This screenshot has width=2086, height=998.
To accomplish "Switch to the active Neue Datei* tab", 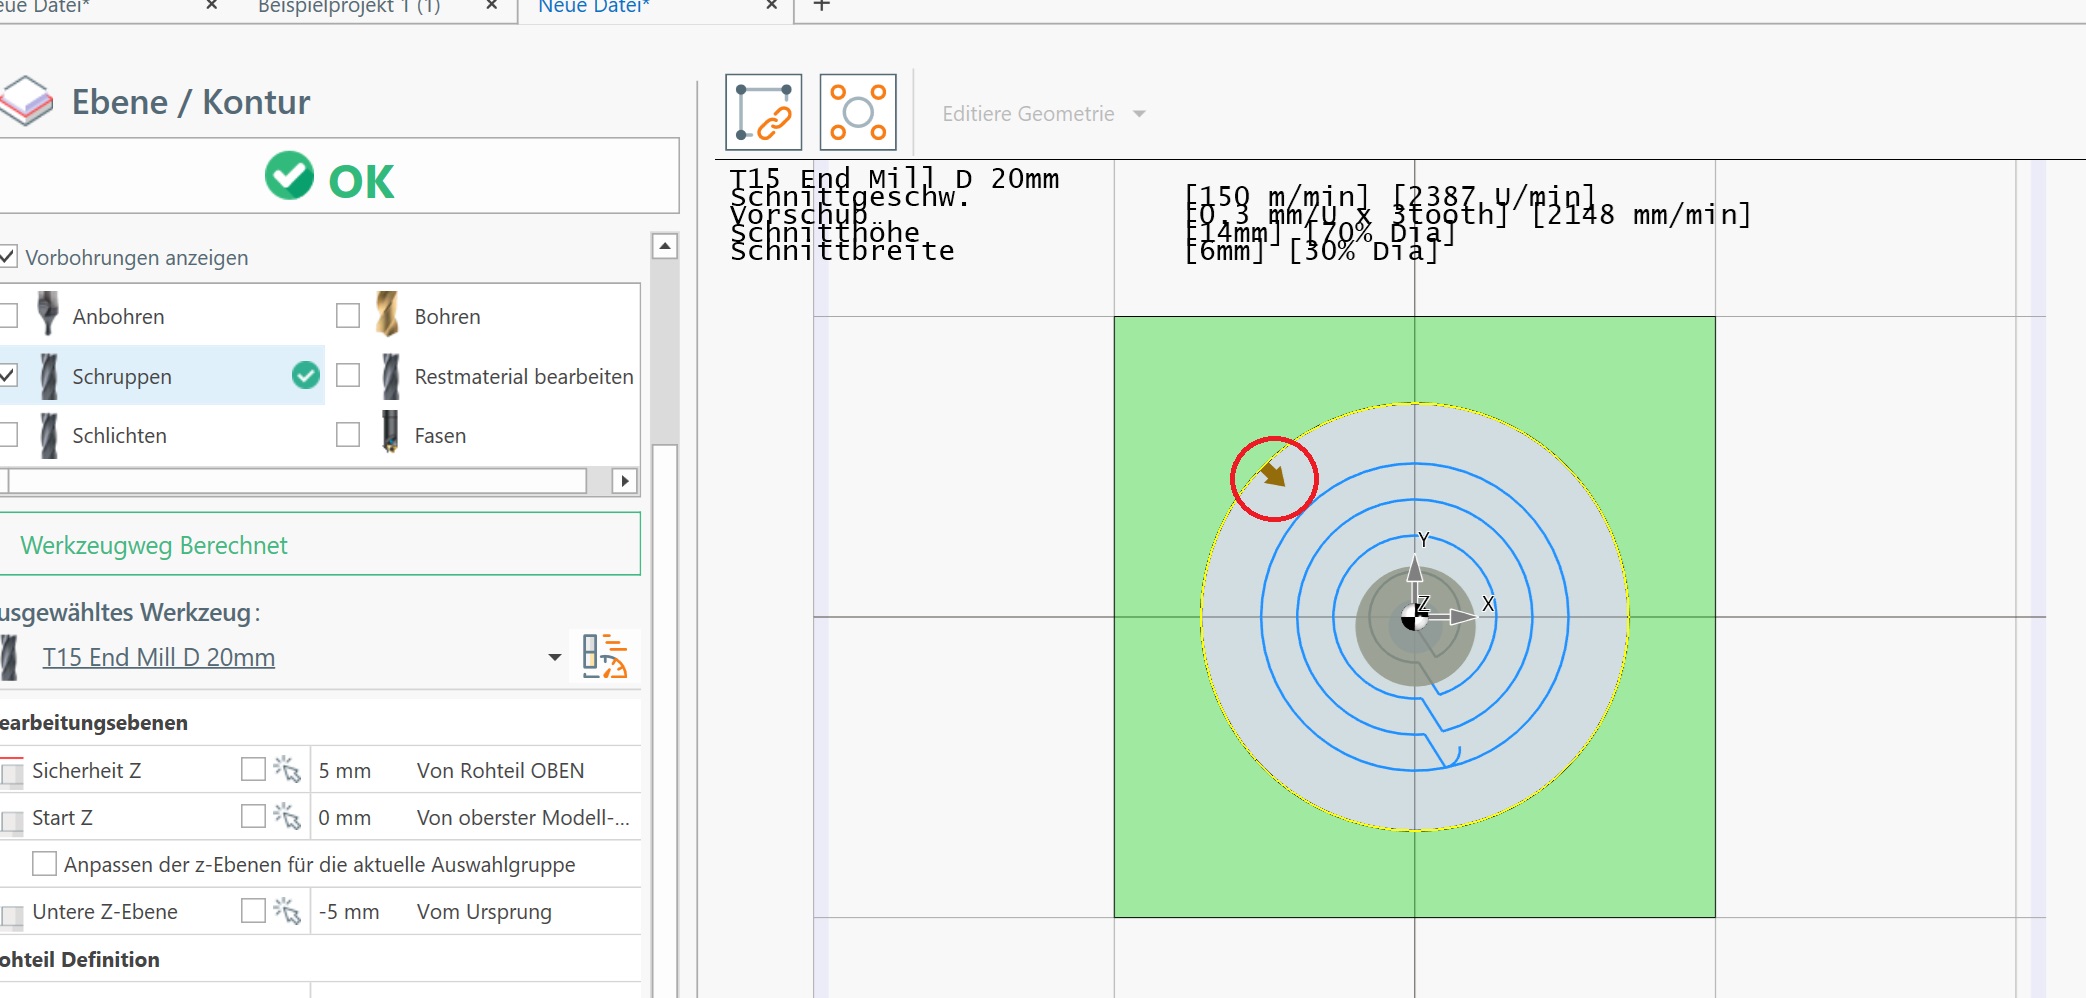I will 594,7.
